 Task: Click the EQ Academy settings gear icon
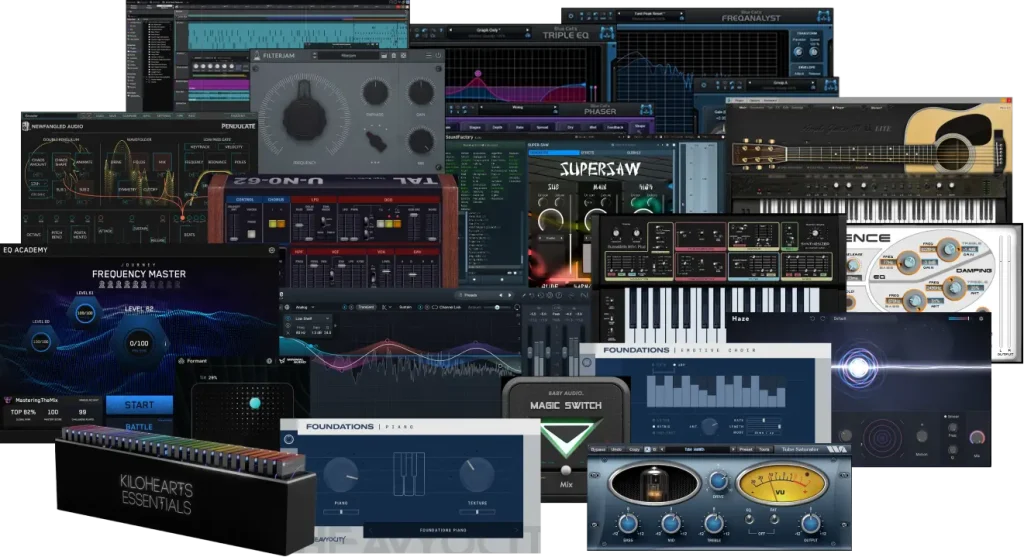coord(270,250)
